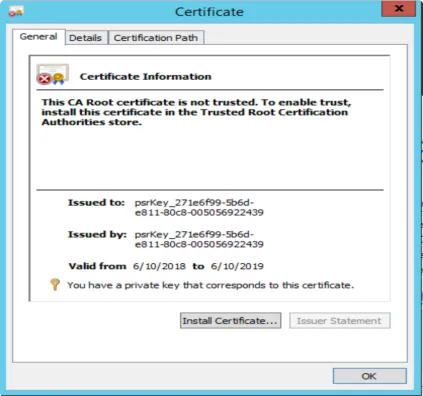Switch to the General tab

(x=38, y=37)
